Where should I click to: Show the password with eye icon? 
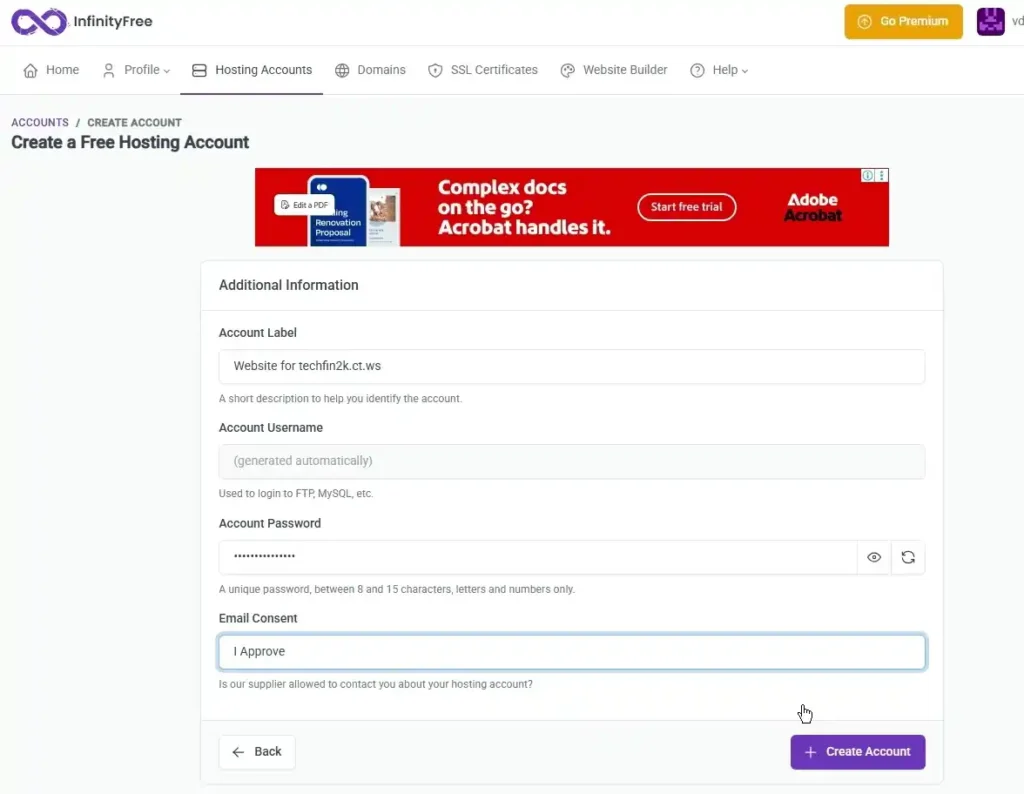coord(874,557)
